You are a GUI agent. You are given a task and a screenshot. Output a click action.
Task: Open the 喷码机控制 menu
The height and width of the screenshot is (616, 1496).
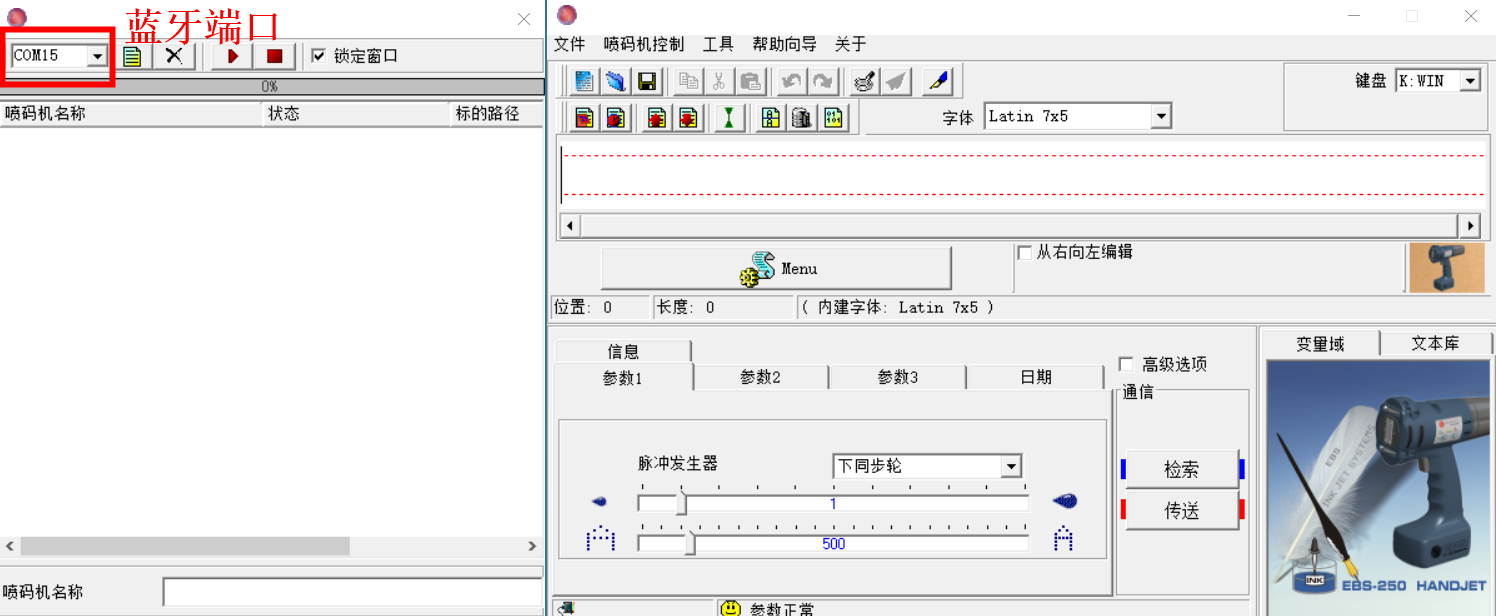[x=643, y=44]
